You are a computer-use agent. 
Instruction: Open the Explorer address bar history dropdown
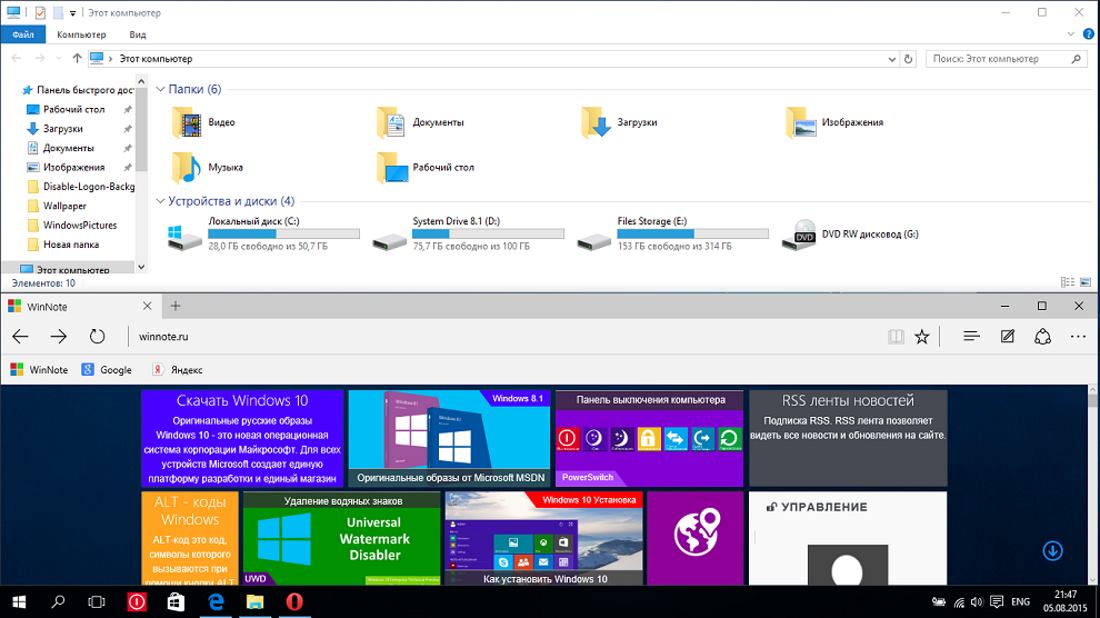(x=891, y=59)
